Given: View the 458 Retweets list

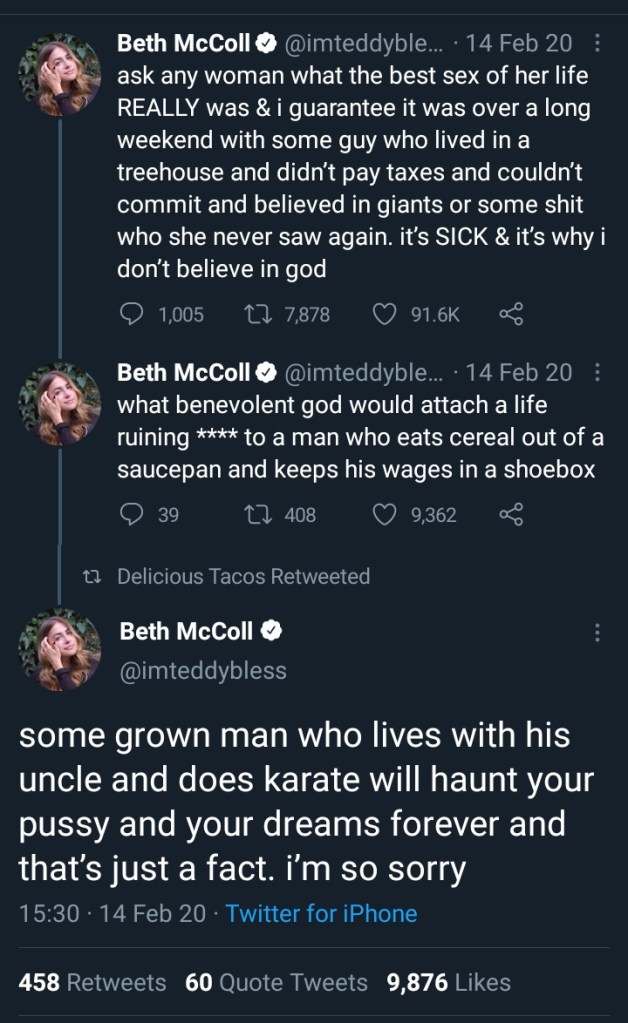Looking at the screenshot, I should [92, 983].
